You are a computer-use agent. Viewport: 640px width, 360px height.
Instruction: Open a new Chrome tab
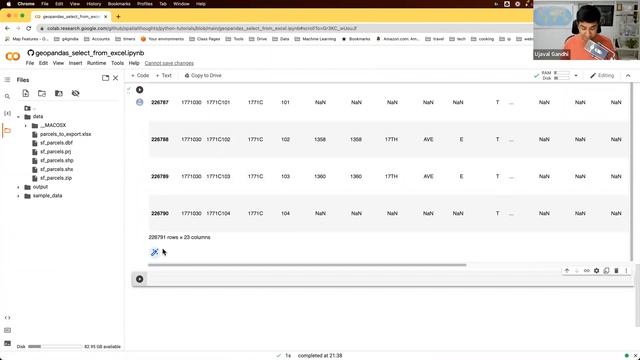[x=118, y=16]
